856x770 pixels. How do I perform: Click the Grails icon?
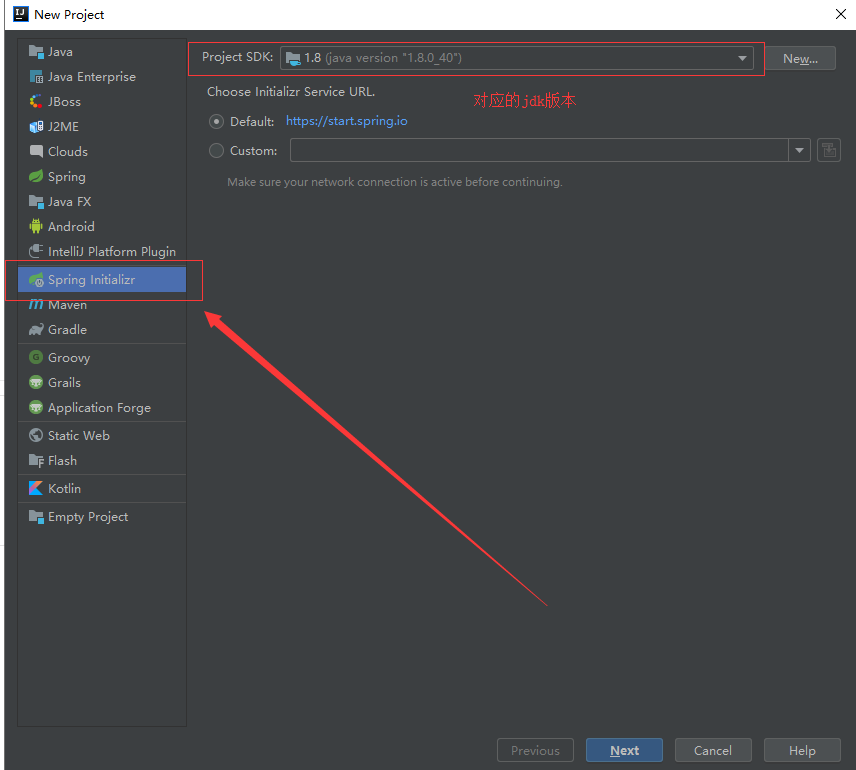point(36,382)
